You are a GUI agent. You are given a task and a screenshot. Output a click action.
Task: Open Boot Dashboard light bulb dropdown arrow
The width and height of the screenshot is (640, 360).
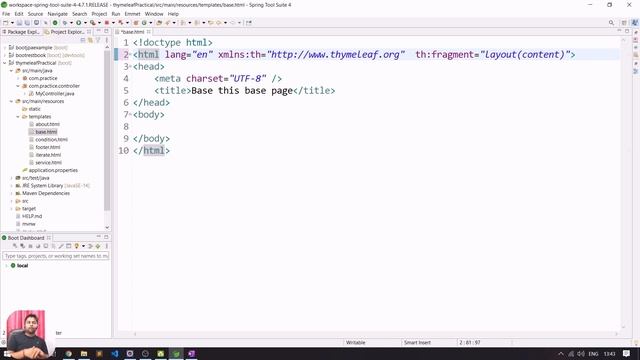(83, 246)
